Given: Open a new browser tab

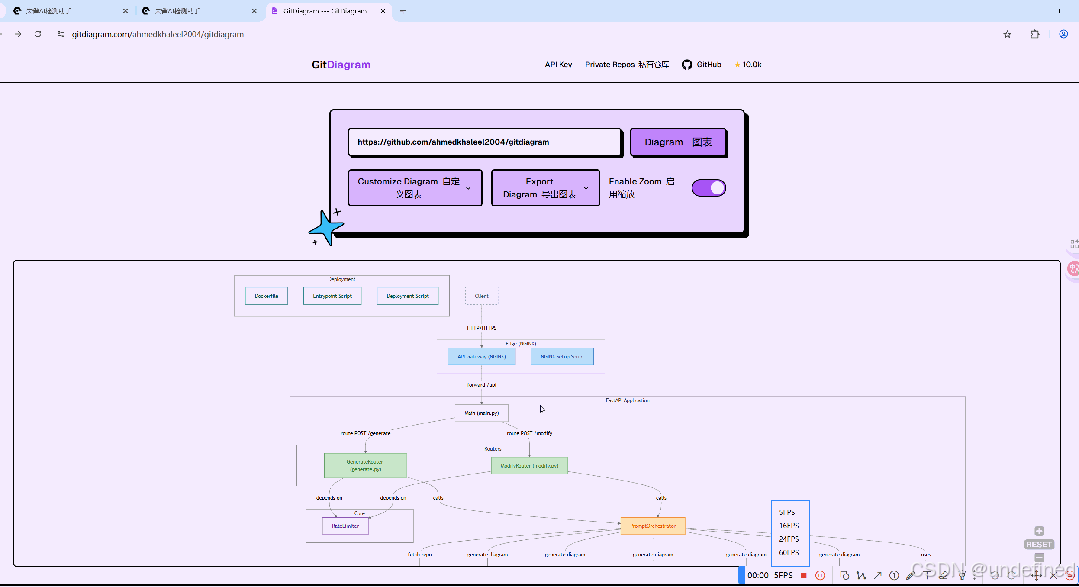Looking at the screenshot, I should tap(403, 11).
